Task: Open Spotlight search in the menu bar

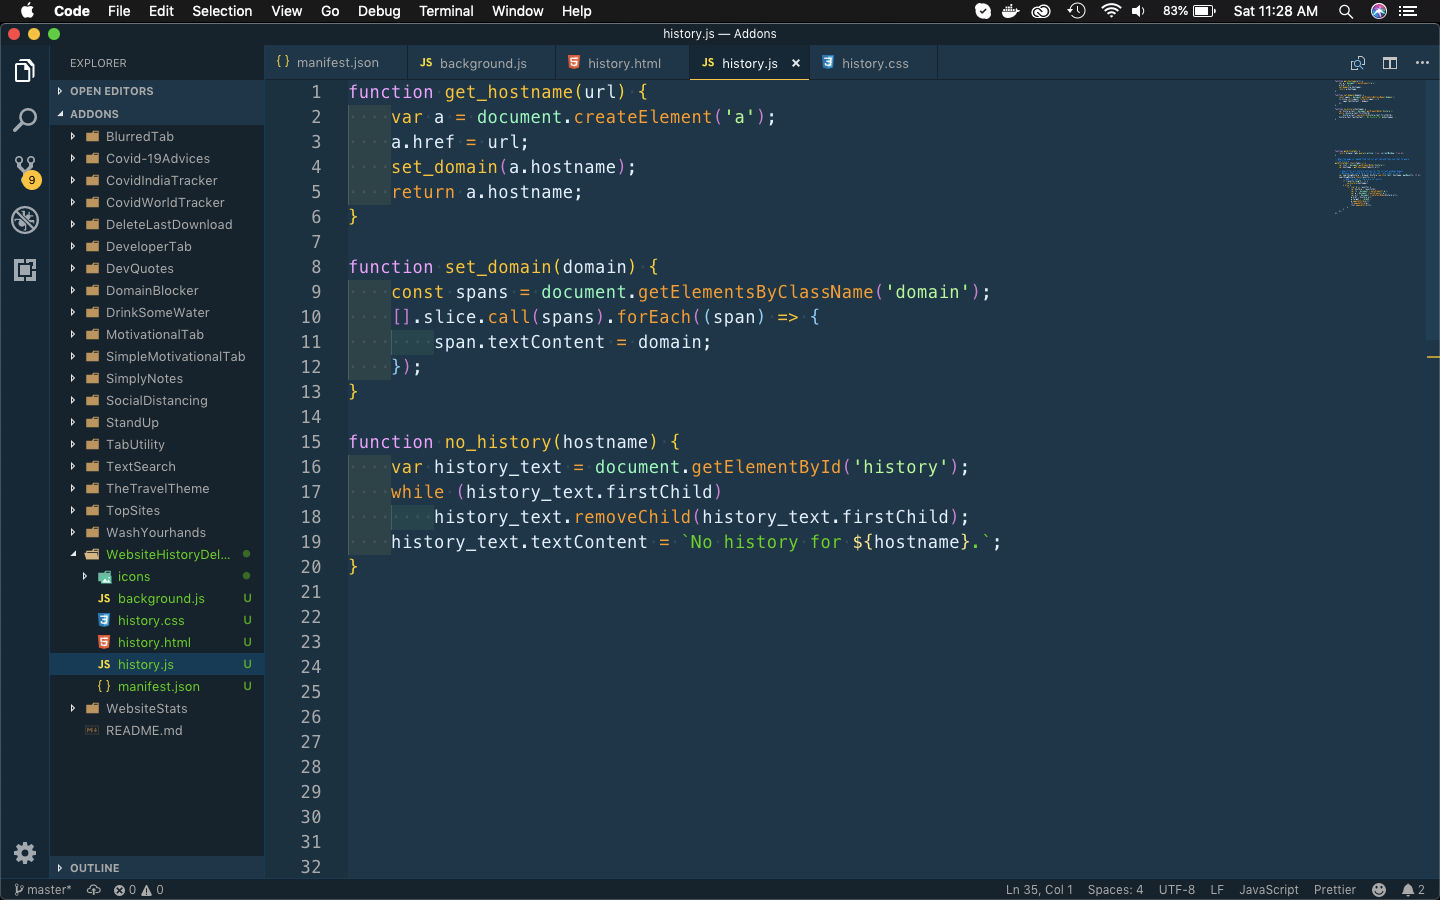Action: [1346, 11]
